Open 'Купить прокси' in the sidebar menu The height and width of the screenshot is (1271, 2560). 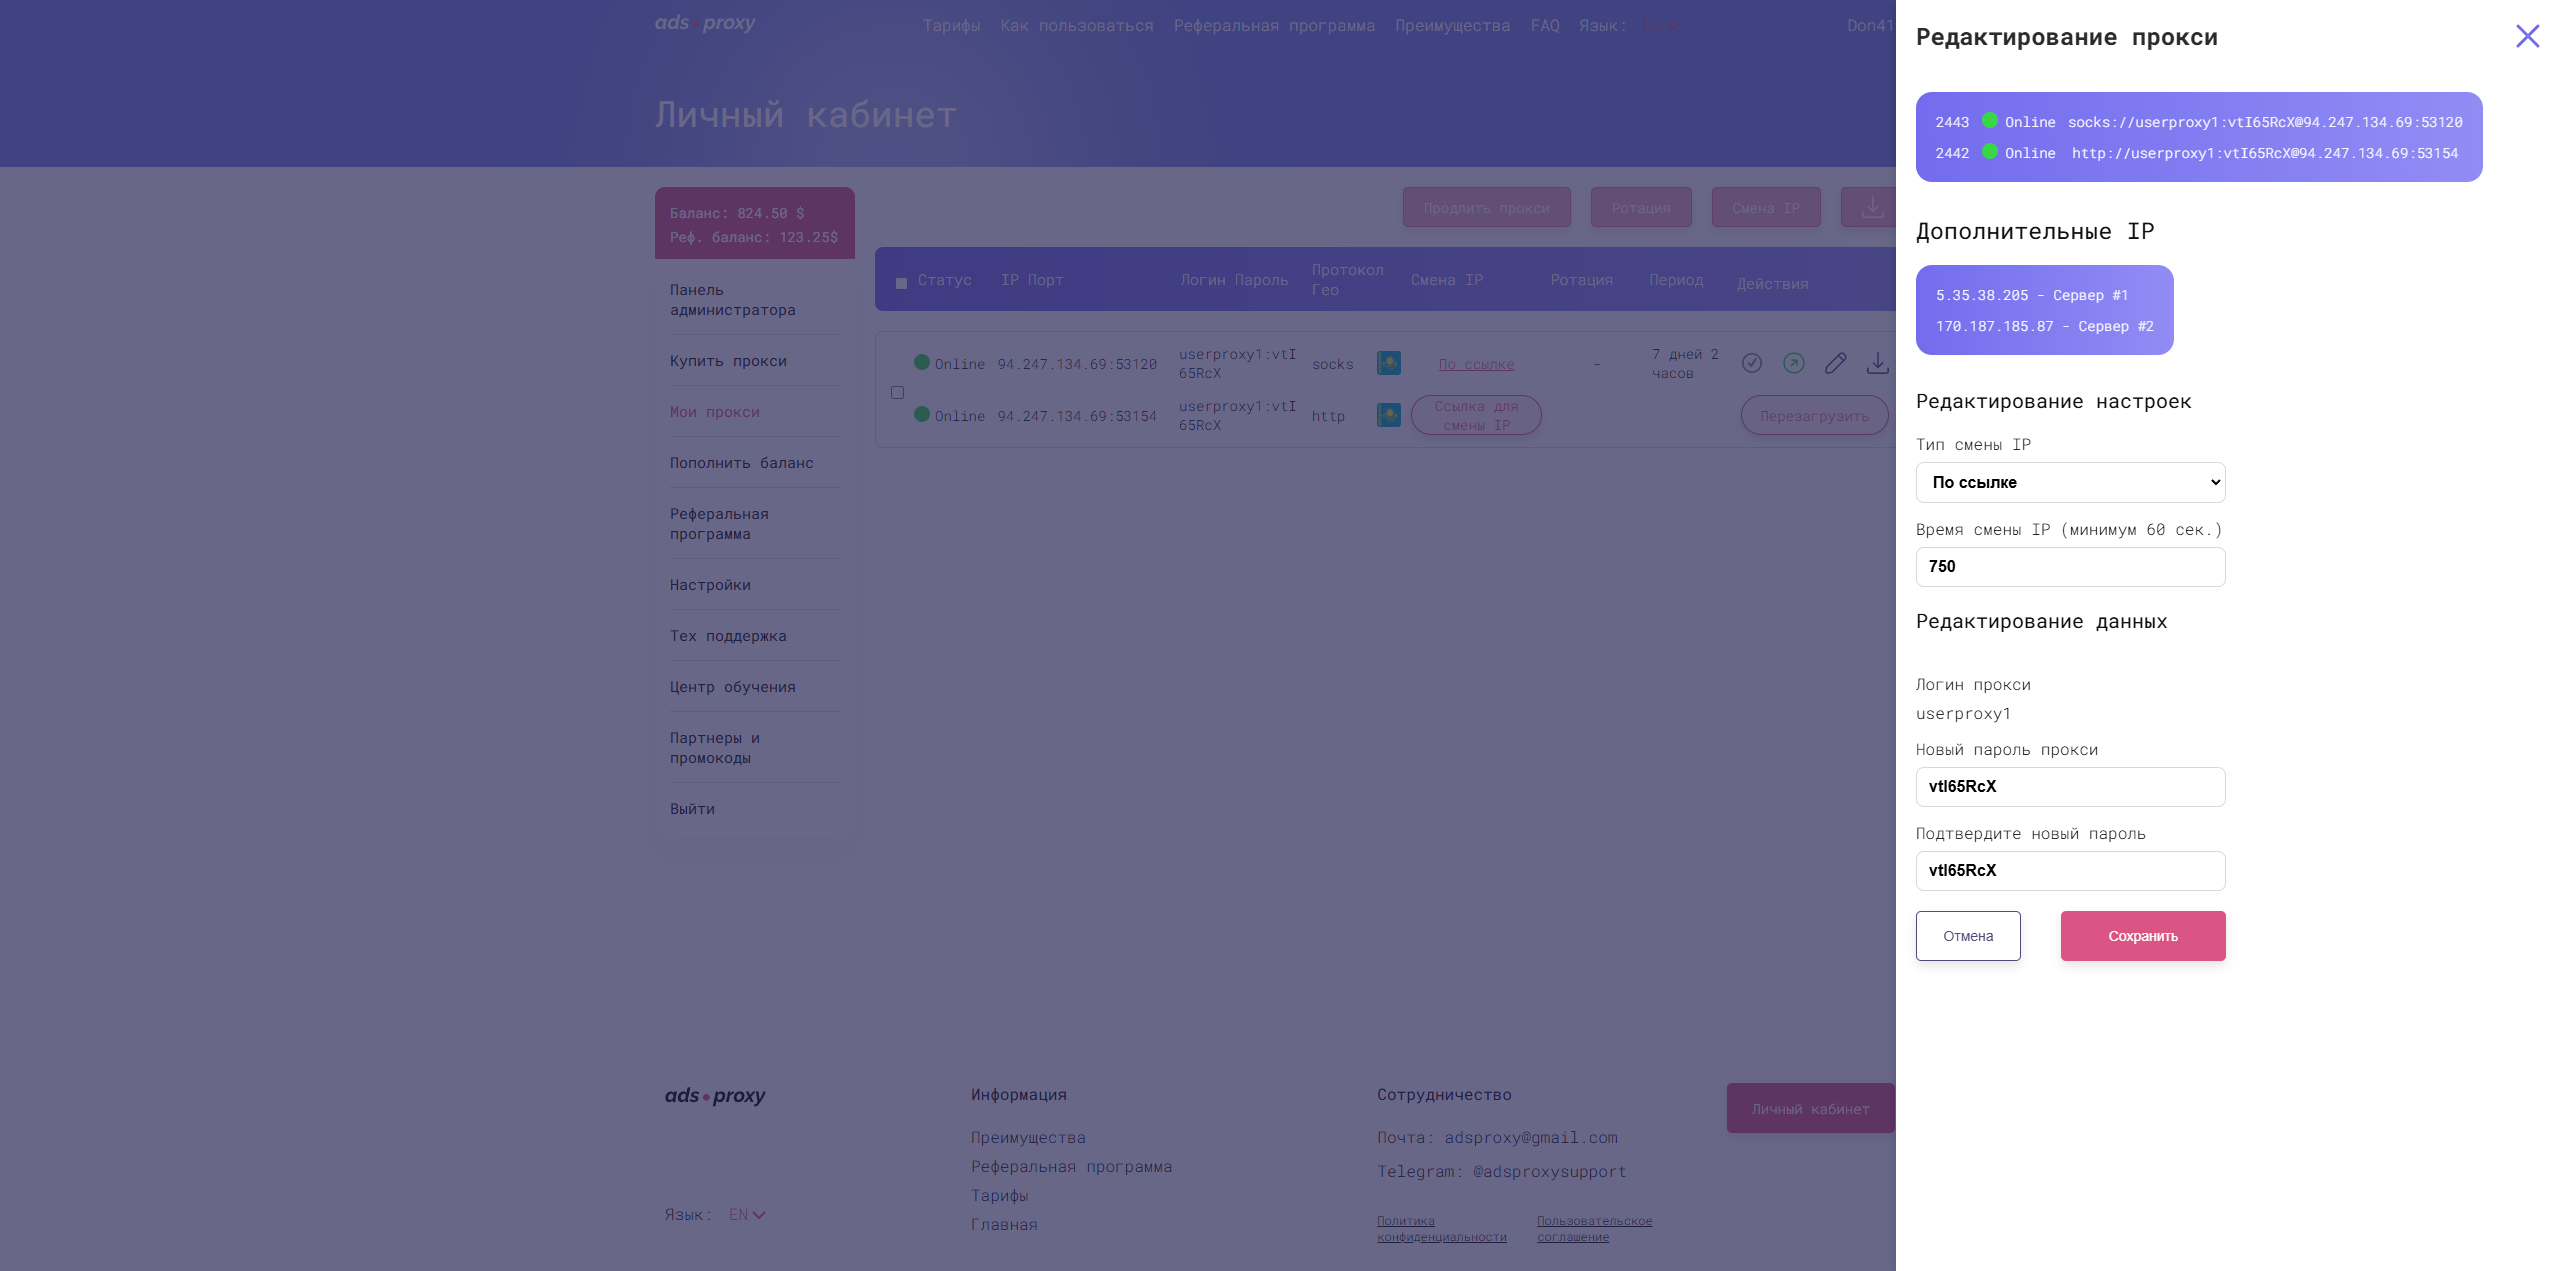coord(728,361)
